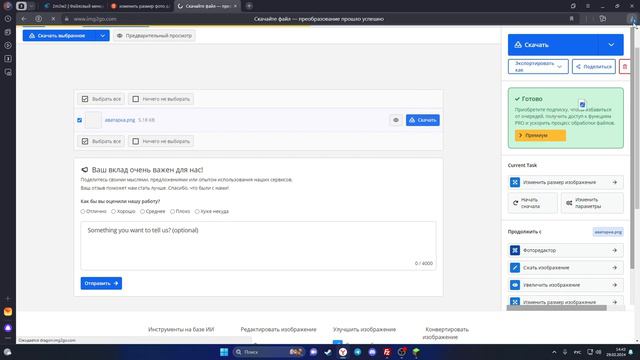The height and width of the screenshot is (360, 640).
Task: Click the large Скачать button in the sidebar
Action: point(553,45)
